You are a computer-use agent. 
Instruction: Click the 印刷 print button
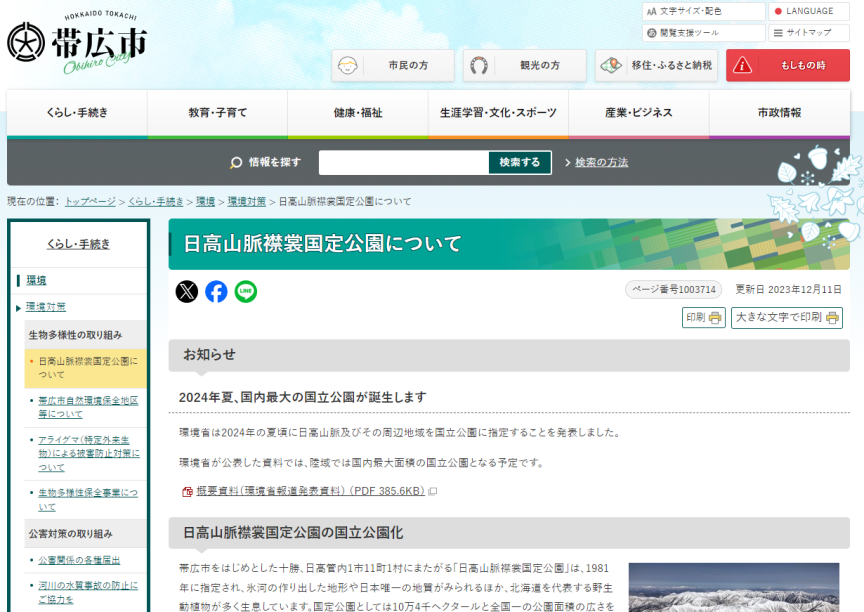click(x=703, y=318)
